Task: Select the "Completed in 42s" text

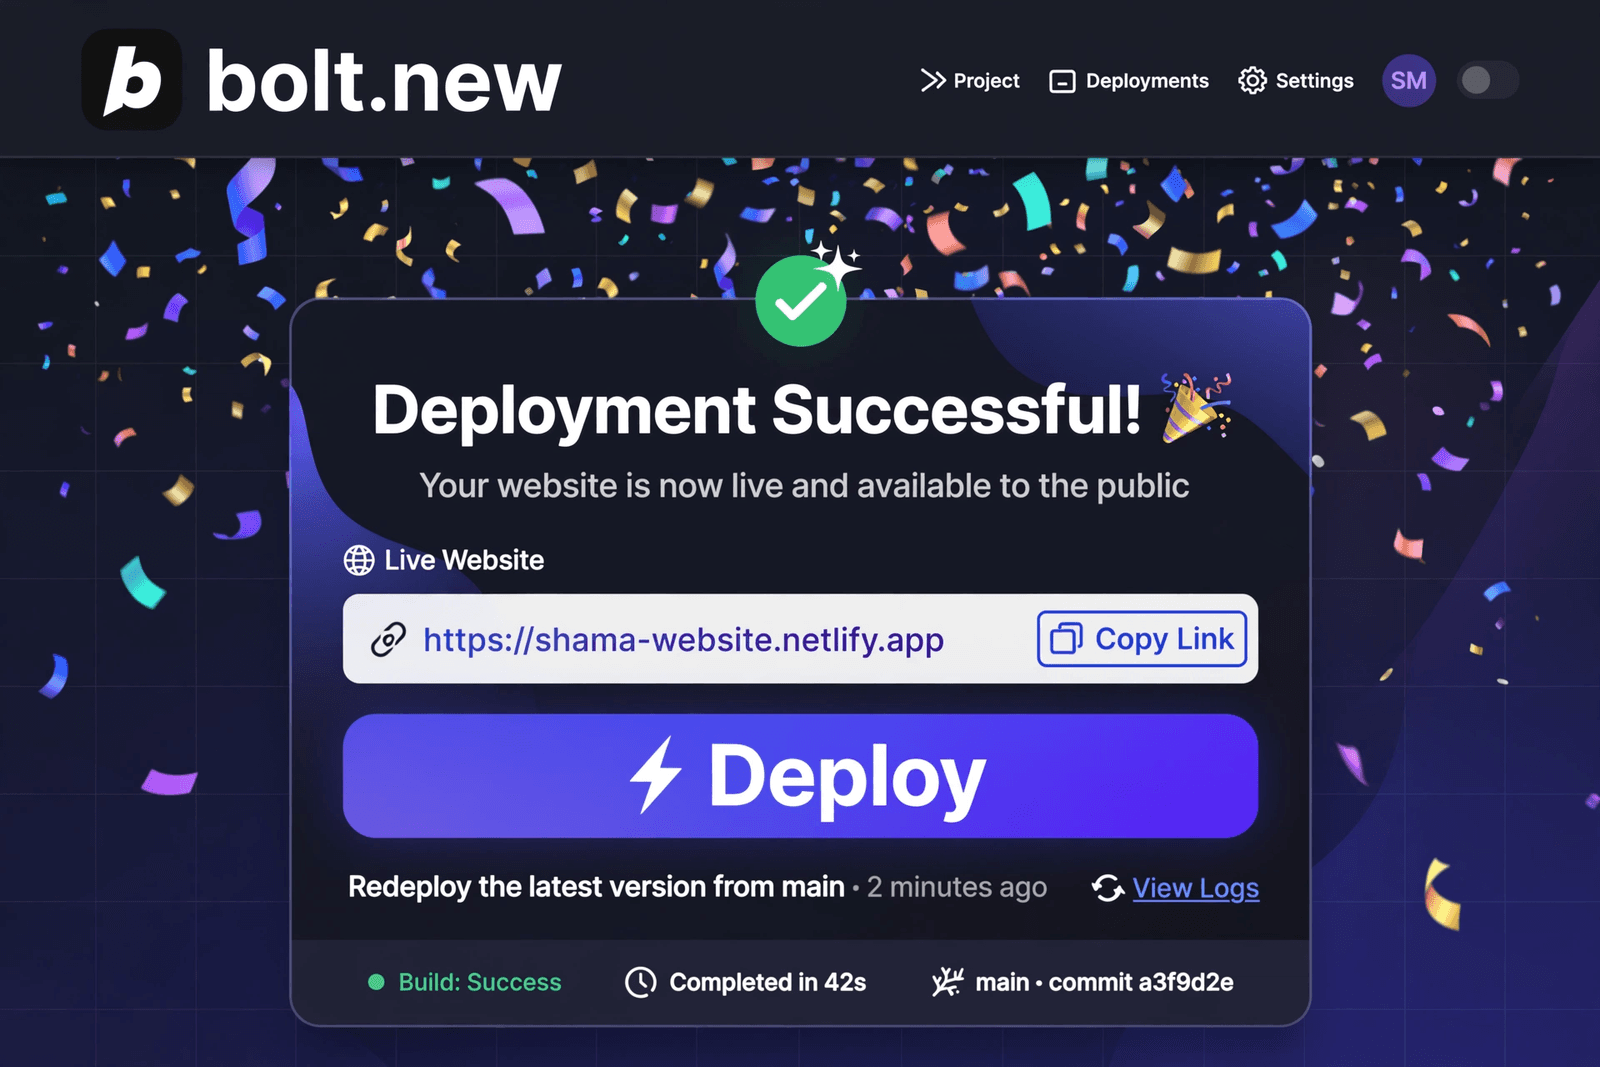Action: [x=768, y=982]
